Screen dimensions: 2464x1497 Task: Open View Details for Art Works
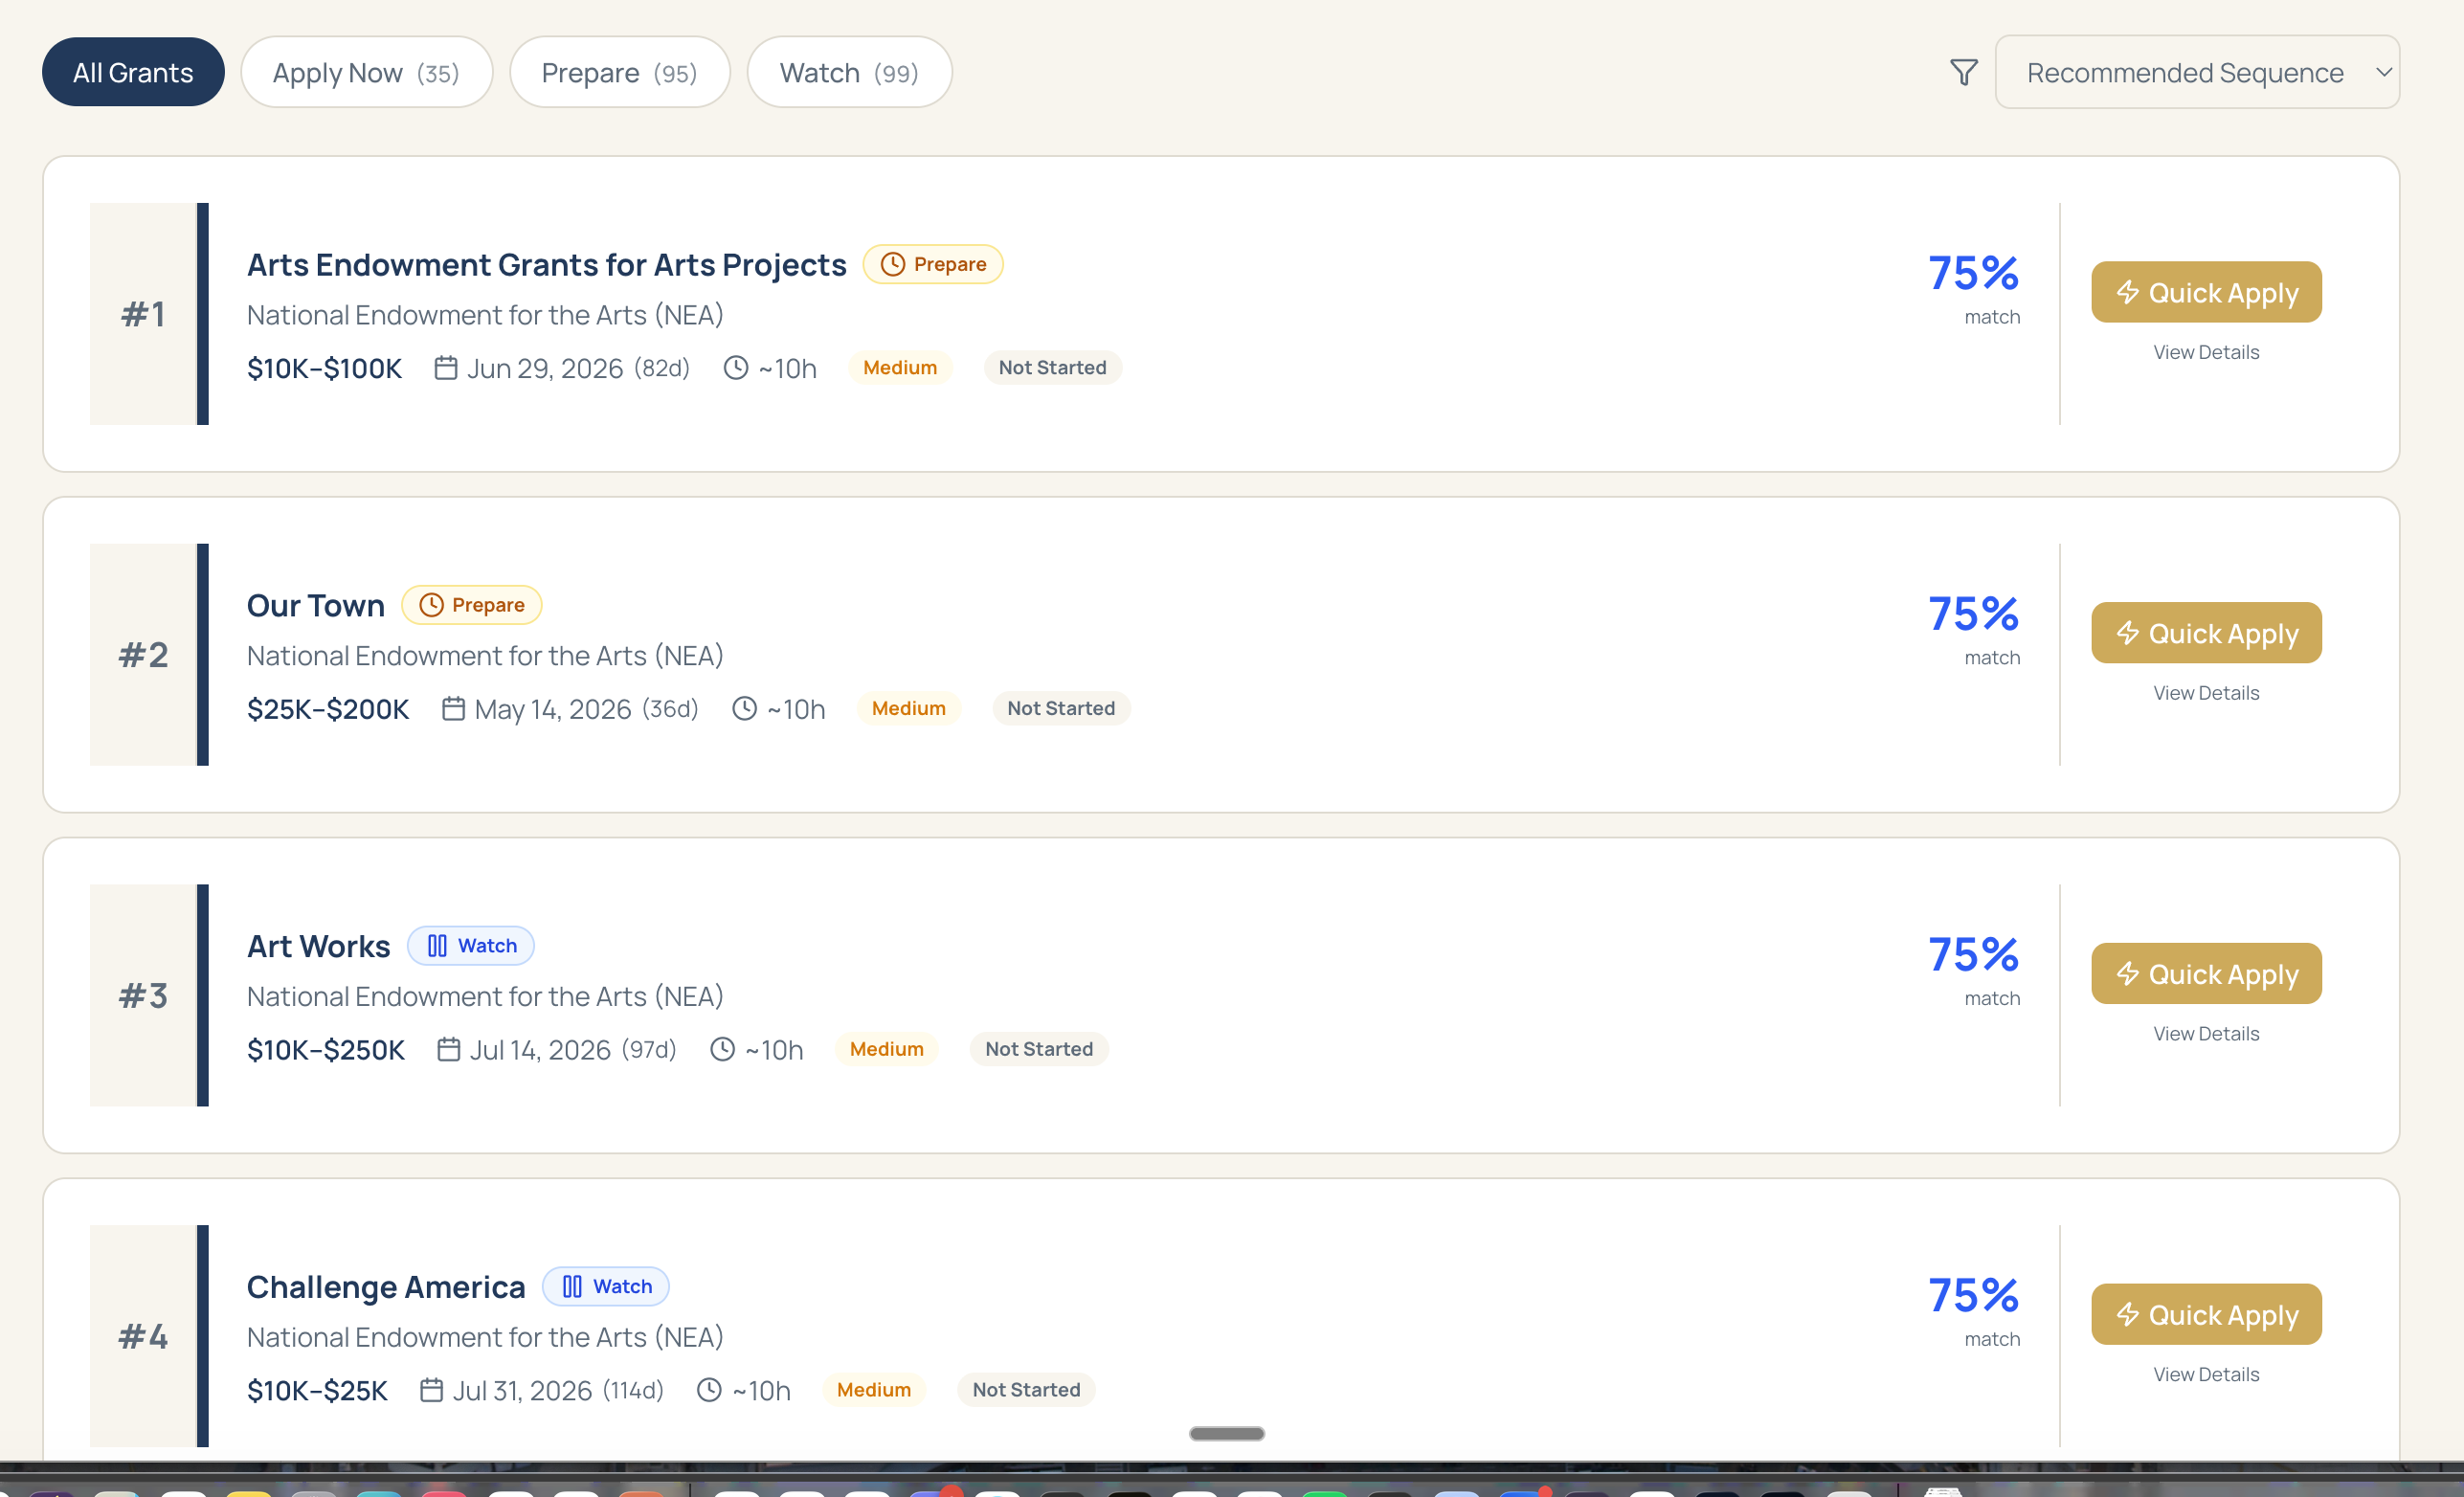(x=2205, y=1034)
